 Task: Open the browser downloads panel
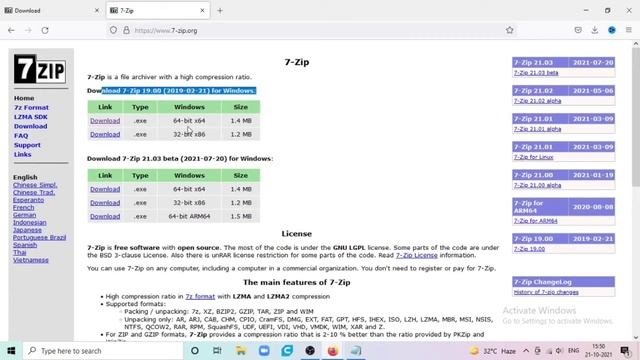595,30
